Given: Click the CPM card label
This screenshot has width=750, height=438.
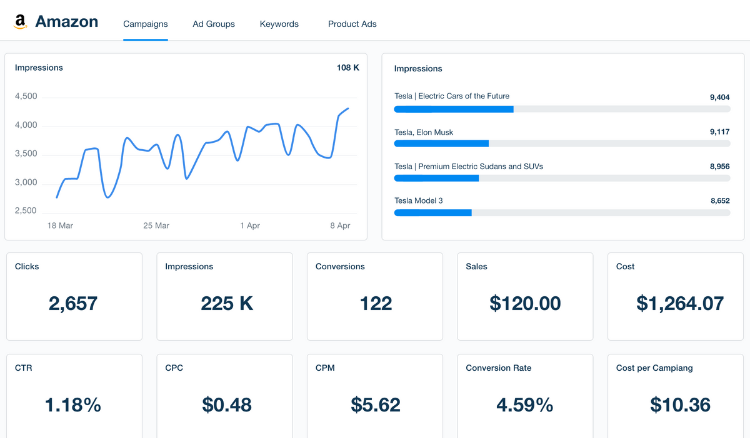Looking at the screenshot, I should (x=325, y=368).
